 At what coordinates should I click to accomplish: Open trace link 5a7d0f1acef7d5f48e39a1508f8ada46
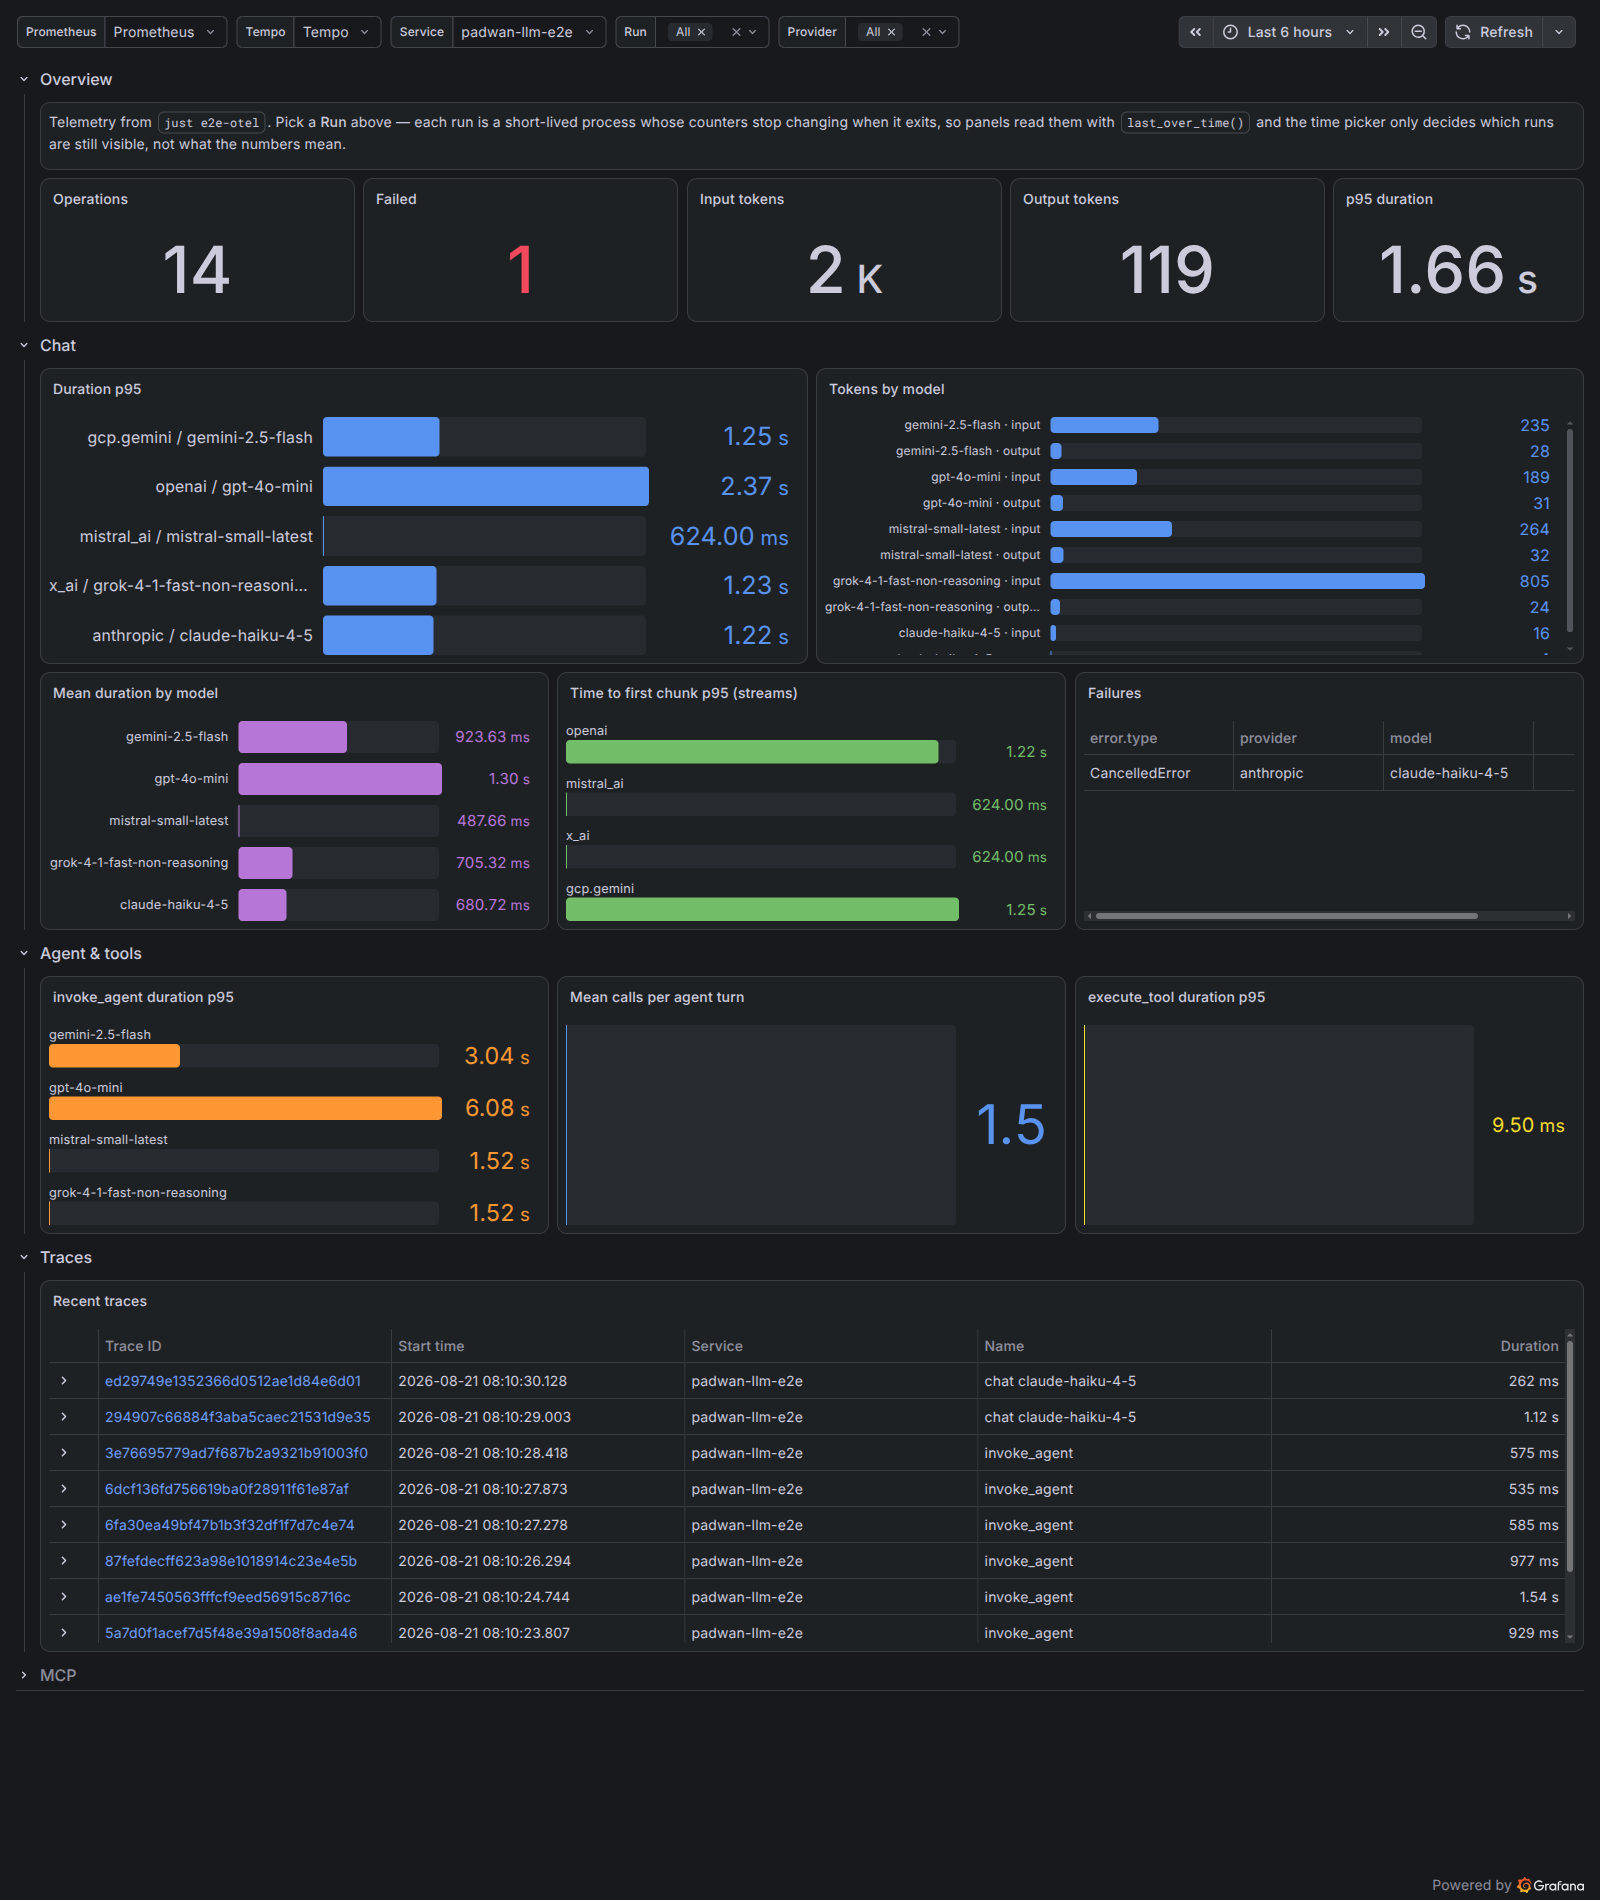click(231, 1633)
